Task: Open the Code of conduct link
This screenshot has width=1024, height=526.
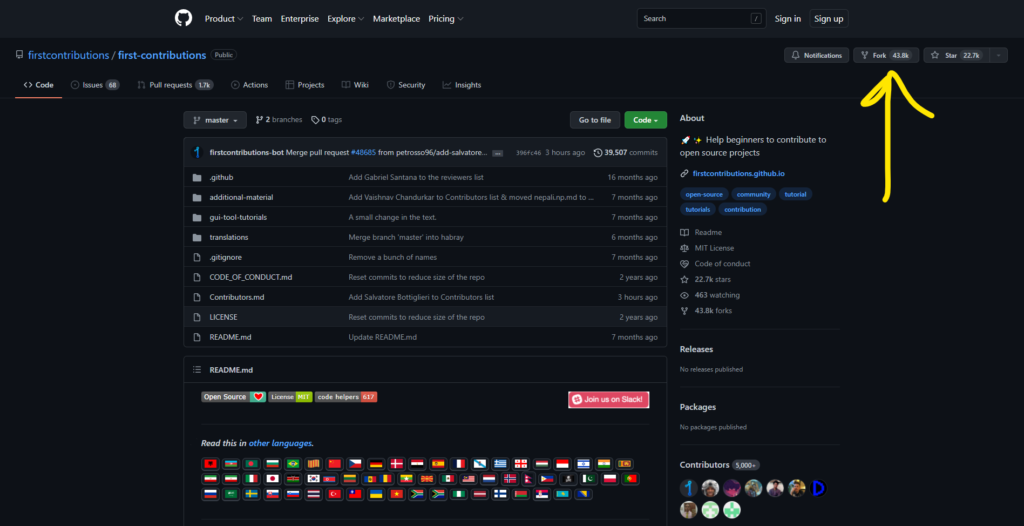Action: [715, 264]
